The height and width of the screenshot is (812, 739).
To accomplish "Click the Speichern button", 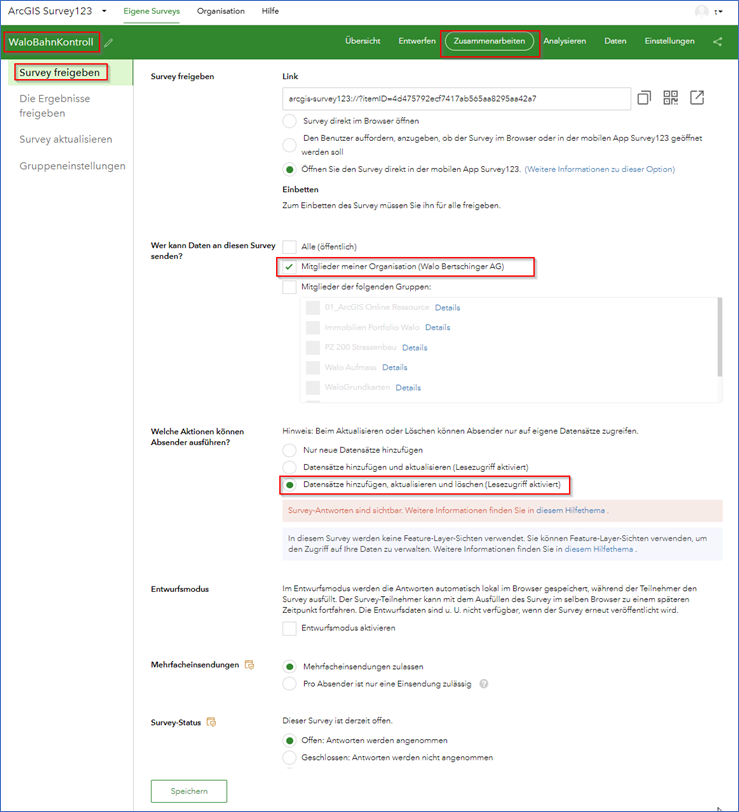I will (189, 791).
